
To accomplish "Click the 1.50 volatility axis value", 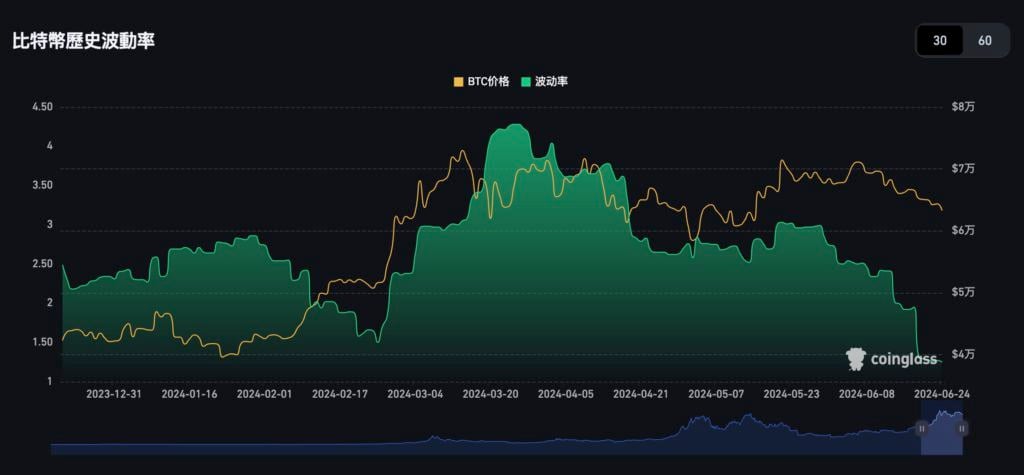I will click(x=42, y=342).
